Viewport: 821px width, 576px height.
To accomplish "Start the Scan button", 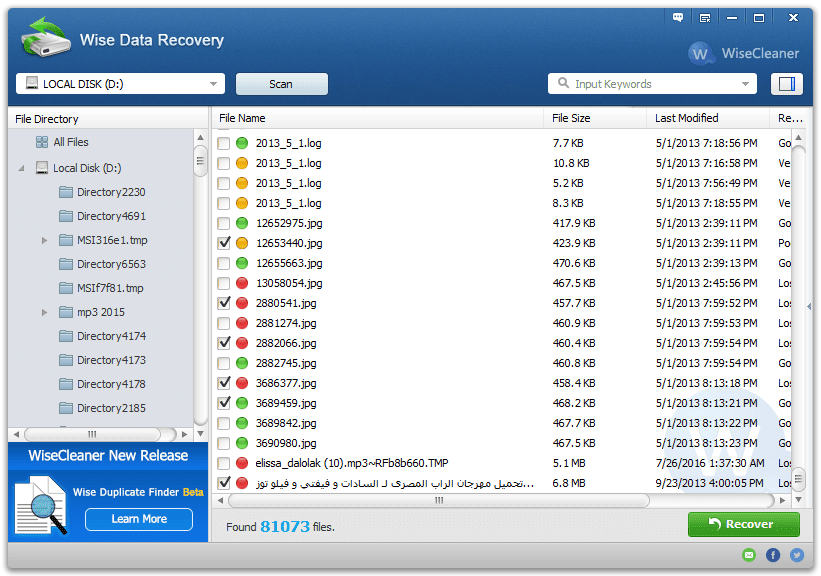I will pos(282,84).
